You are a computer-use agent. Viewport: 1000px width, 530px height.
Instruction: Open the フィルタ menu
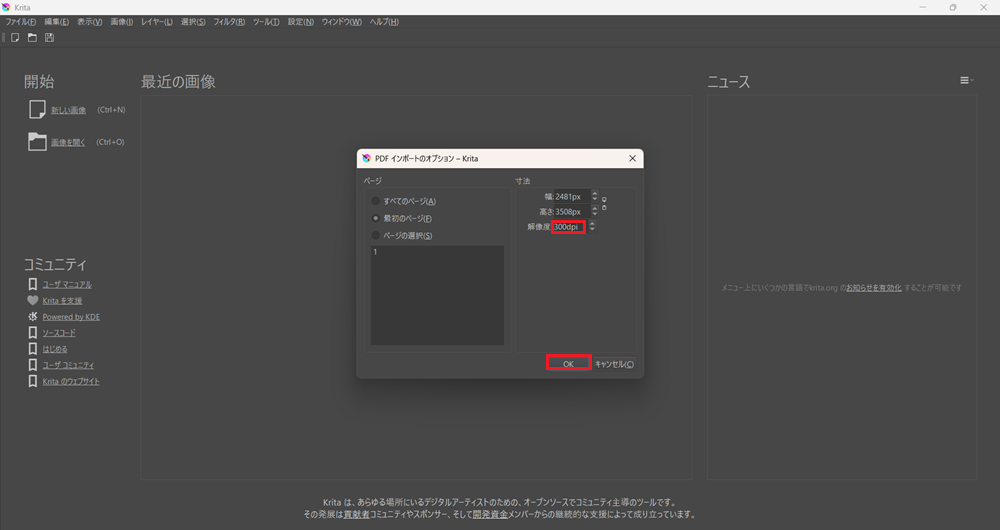[229, 22]
